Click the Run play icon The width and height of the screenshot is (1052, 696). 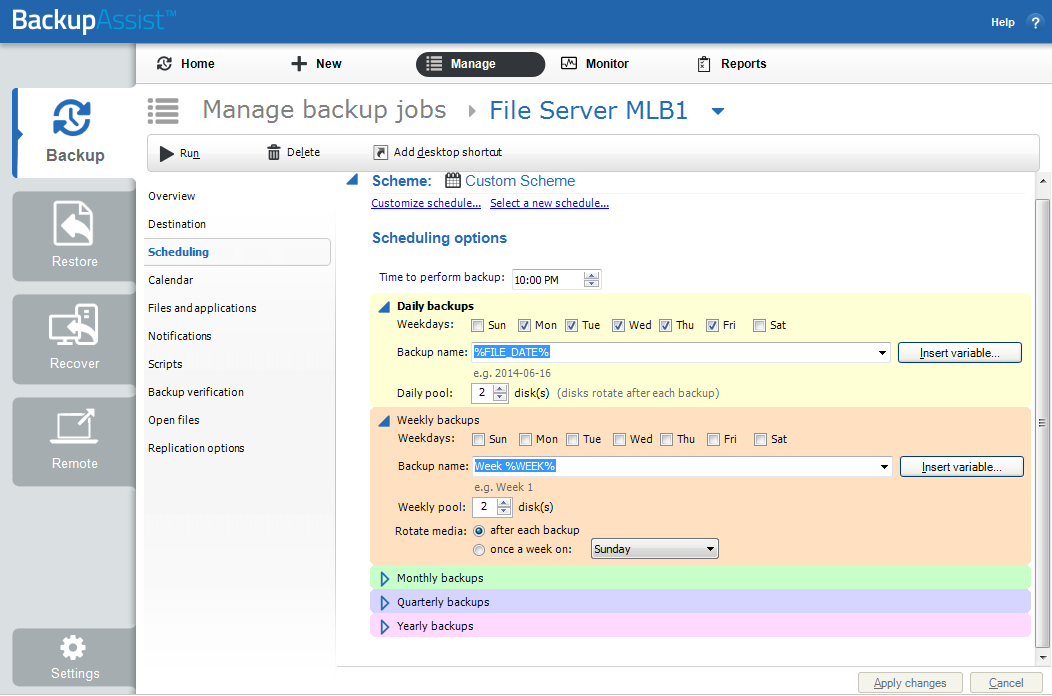click(x=166, y=154)
